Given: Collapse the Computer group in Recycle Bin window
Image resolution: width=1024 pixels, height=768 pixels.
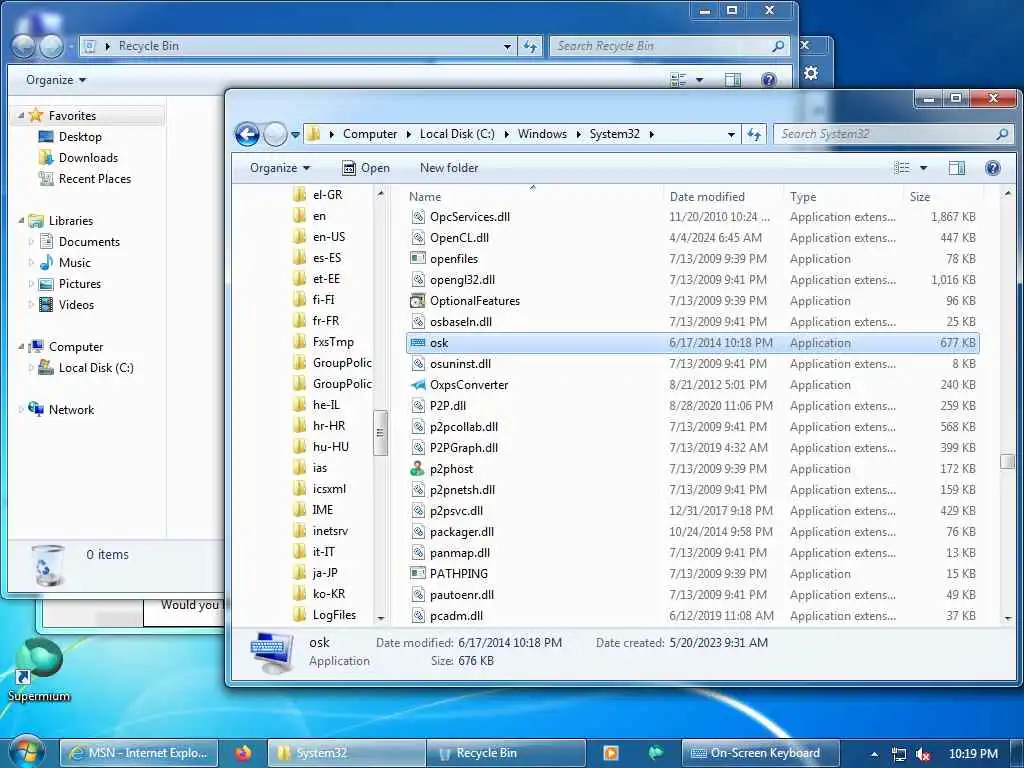Looking at the screenshot, I should pyautogui.click(x=21, y=347).
